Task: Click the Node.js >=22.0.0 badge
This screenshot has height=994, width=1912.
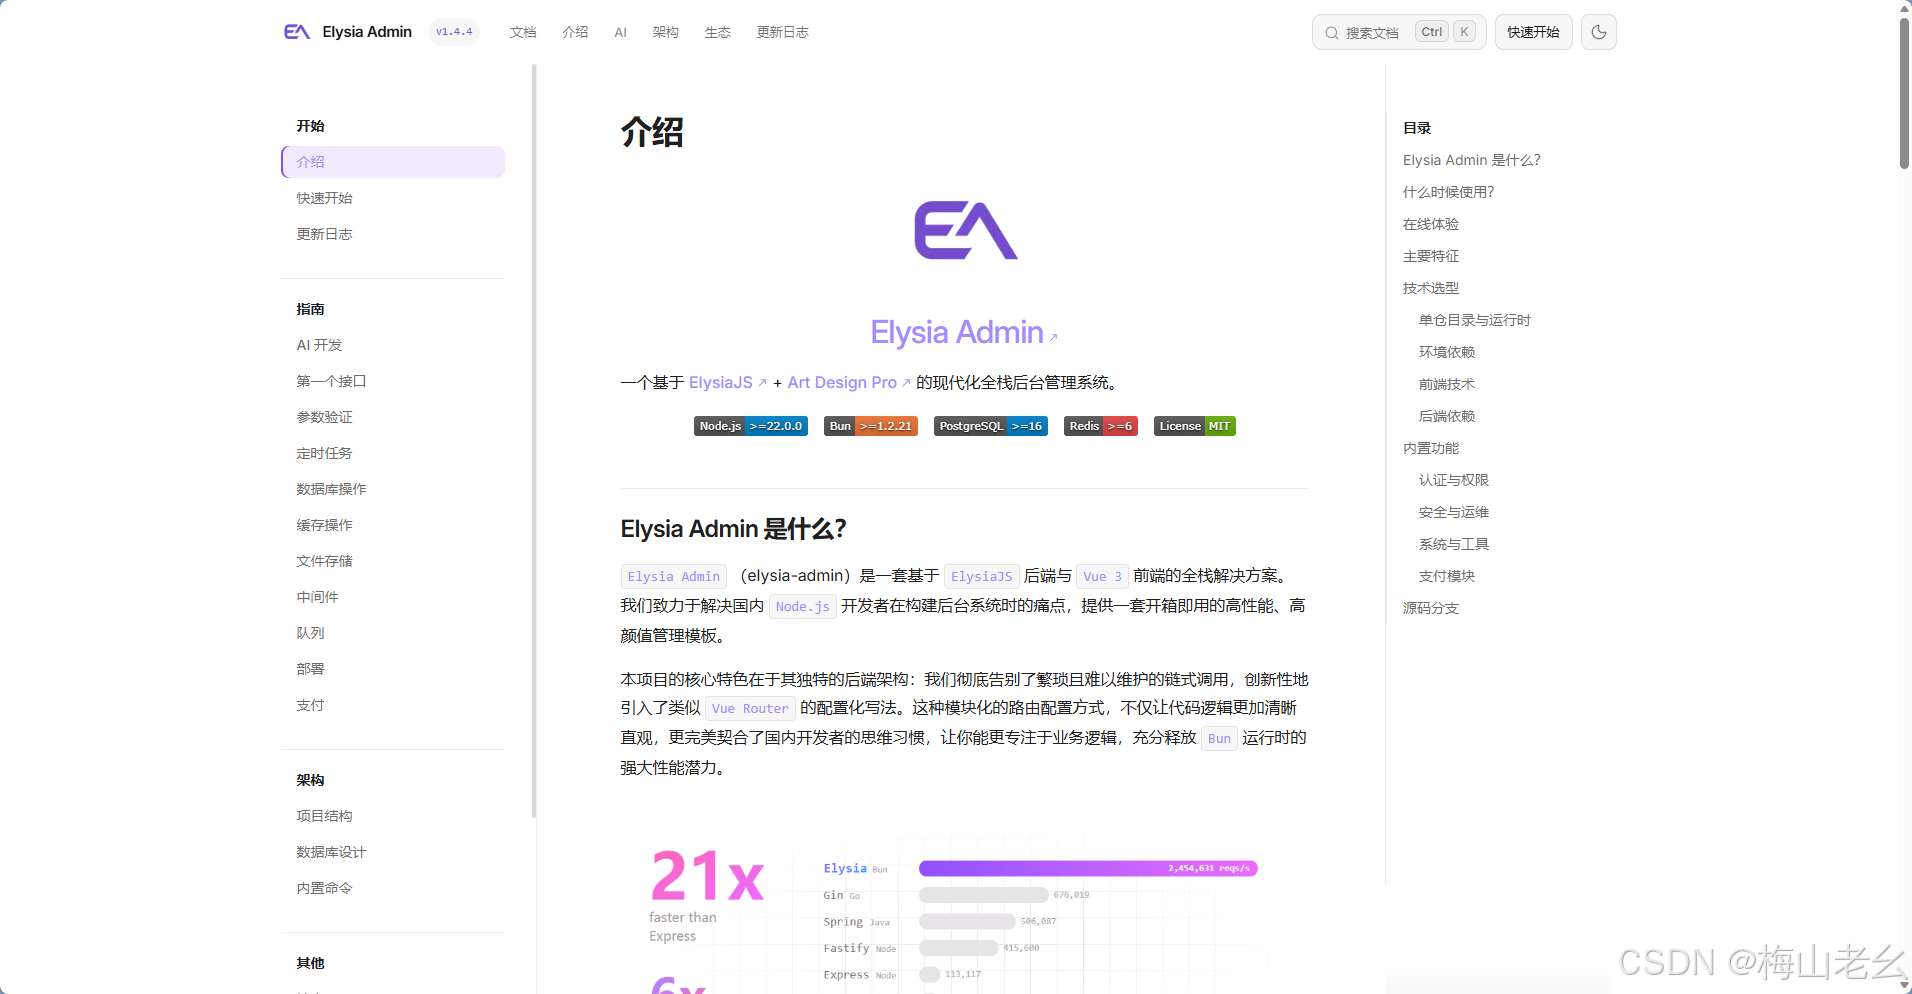Action: [751, 426]
